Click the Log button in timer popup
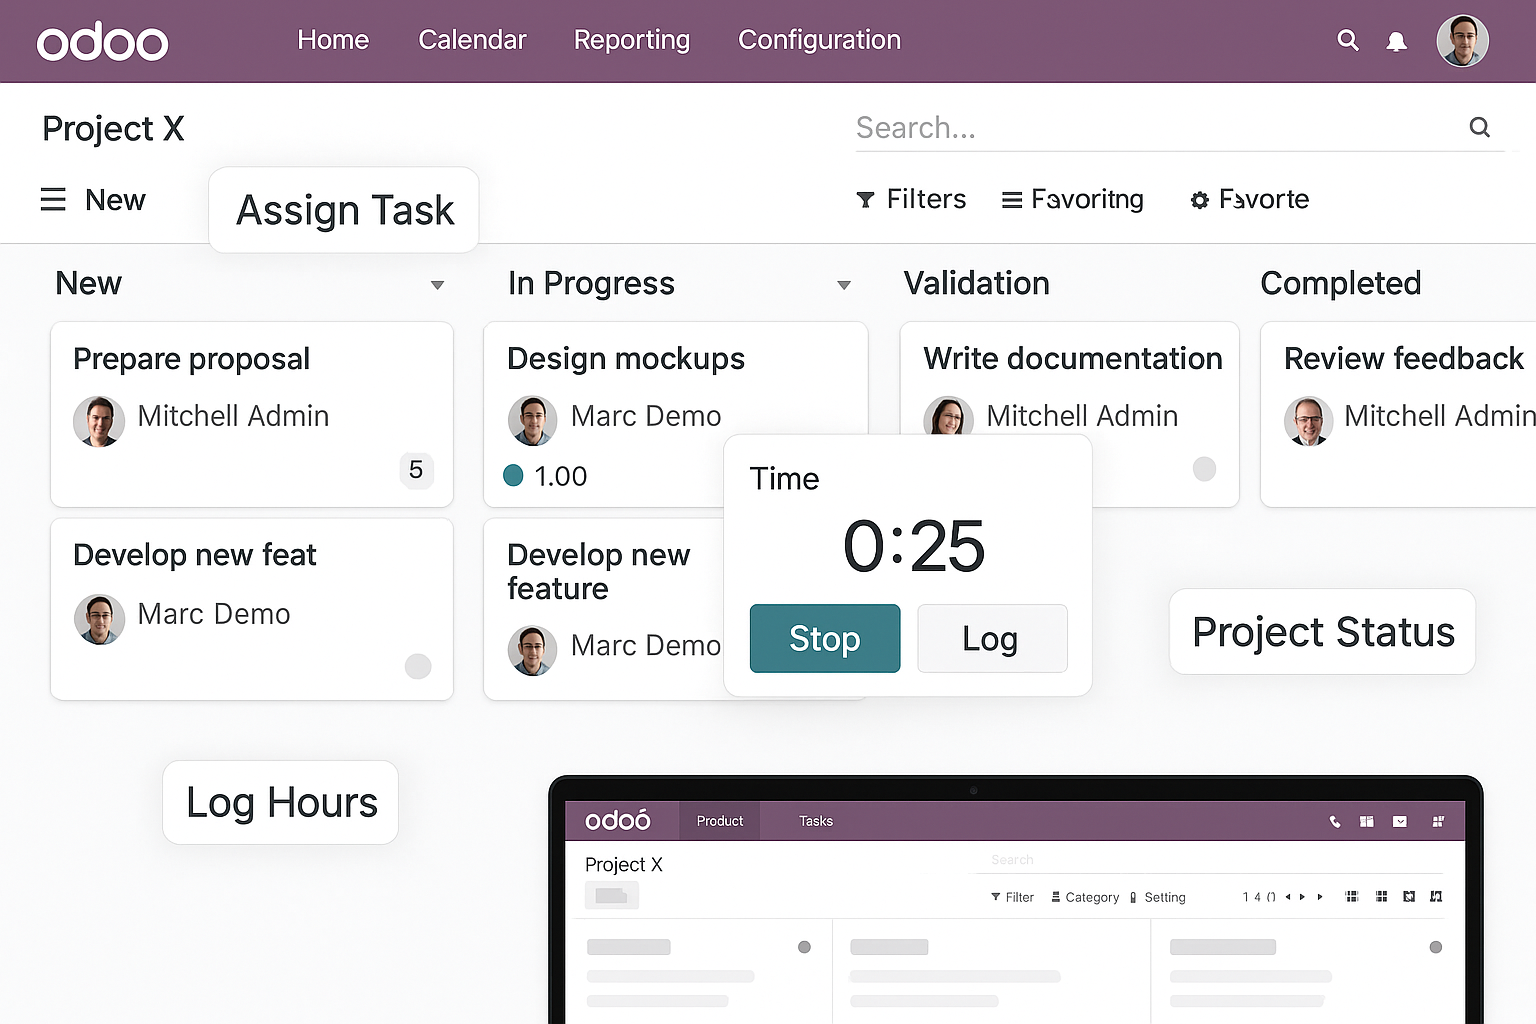Viewport: 1536px width, 1024px height. (991, 638)
